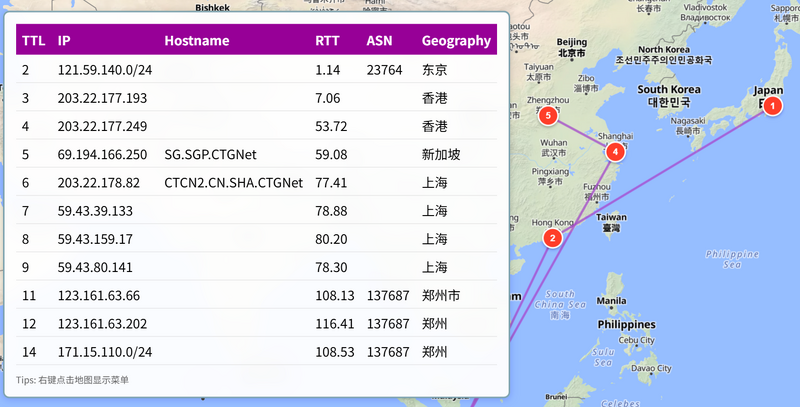Screen dimensions: 800x407
Task: Click RTT value 78.30
Action: coord(331,267)
